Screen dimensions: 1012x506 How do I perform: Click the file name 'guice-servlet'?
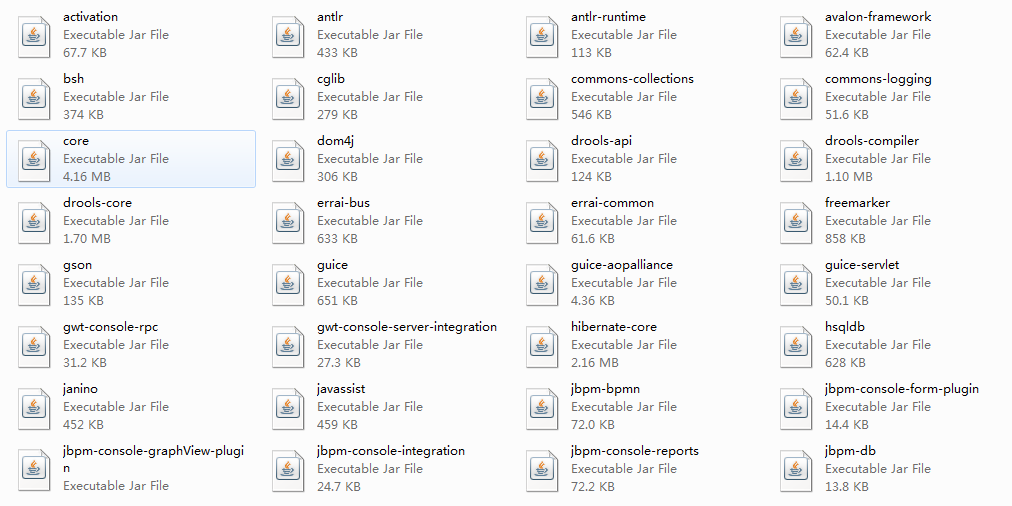pos(862,265)
